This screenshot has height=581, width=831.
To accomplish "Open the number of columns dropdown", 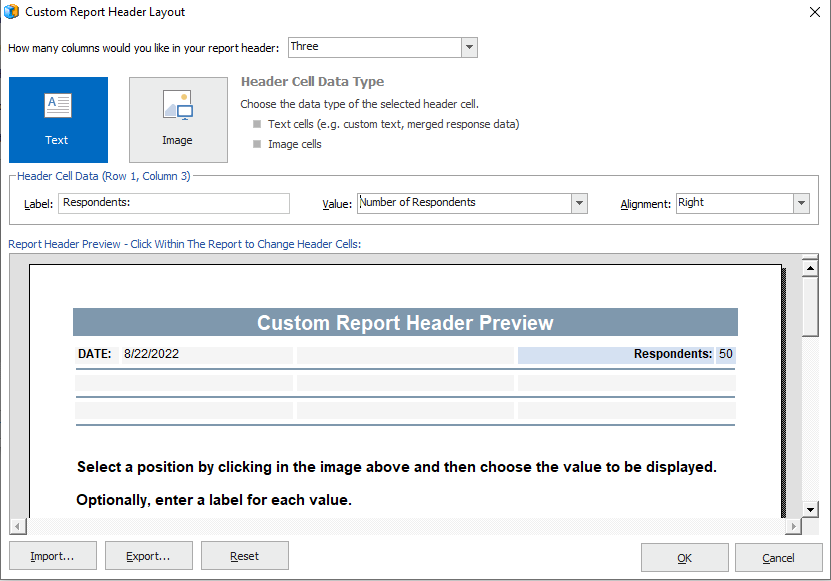I will pos(469,47).
